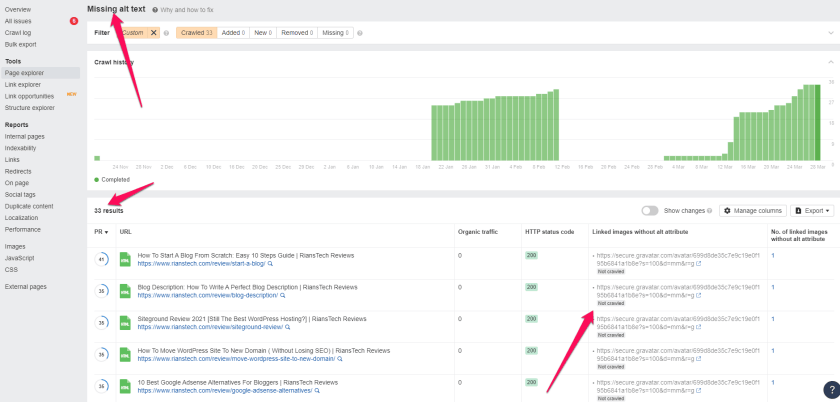840x402 pixels.
Task: Select the Crawled 33 tab
Action: pos(197,33)
